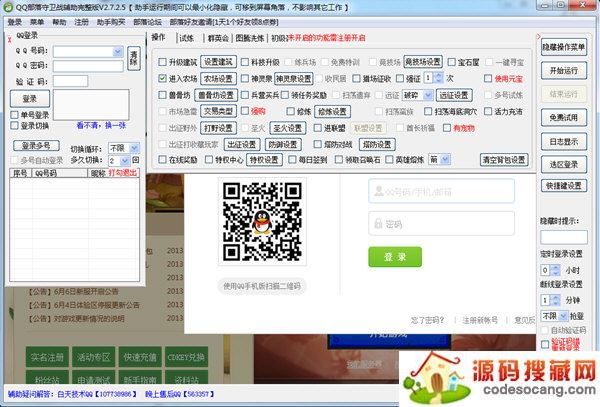This screenshot has width=600, height=407.
Task: Click the 登录多号 button
Action: click(36, 146)
